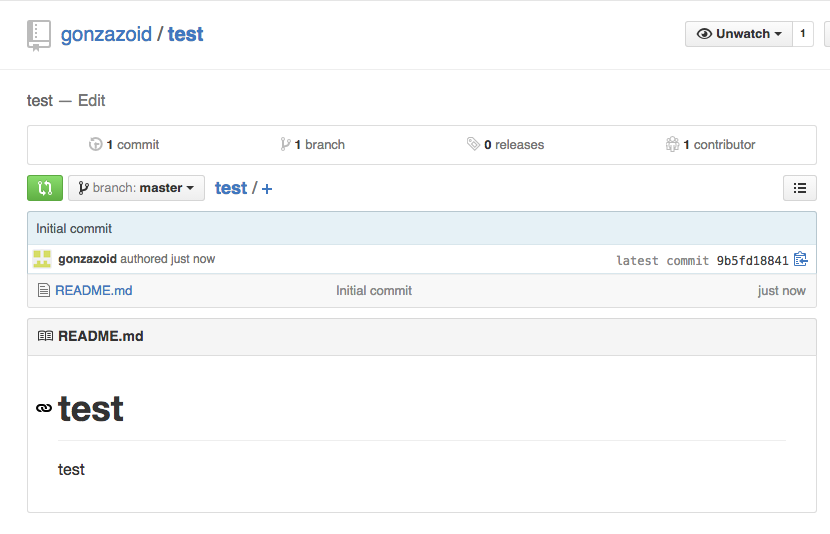Click the gonzazoid avatar image

pyautogui.click(x=42, y=259)
